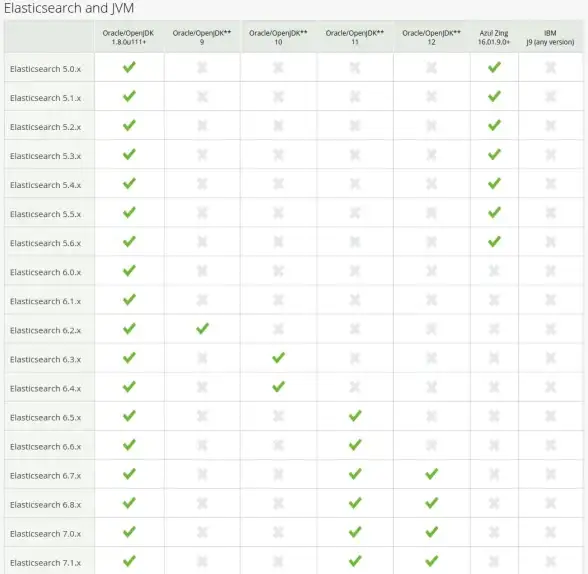Select the Oracle/OpenJDK 11 column header
The height and width of the screenshot is (574, 588).
(x=355, y=37)
